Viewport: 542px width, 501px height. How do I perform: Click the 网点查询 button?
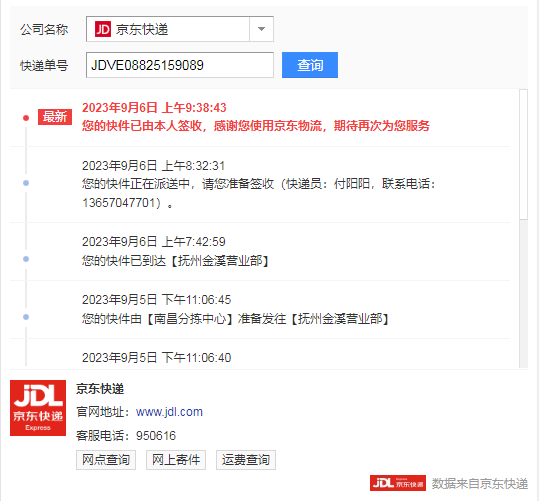coord(106,460)
